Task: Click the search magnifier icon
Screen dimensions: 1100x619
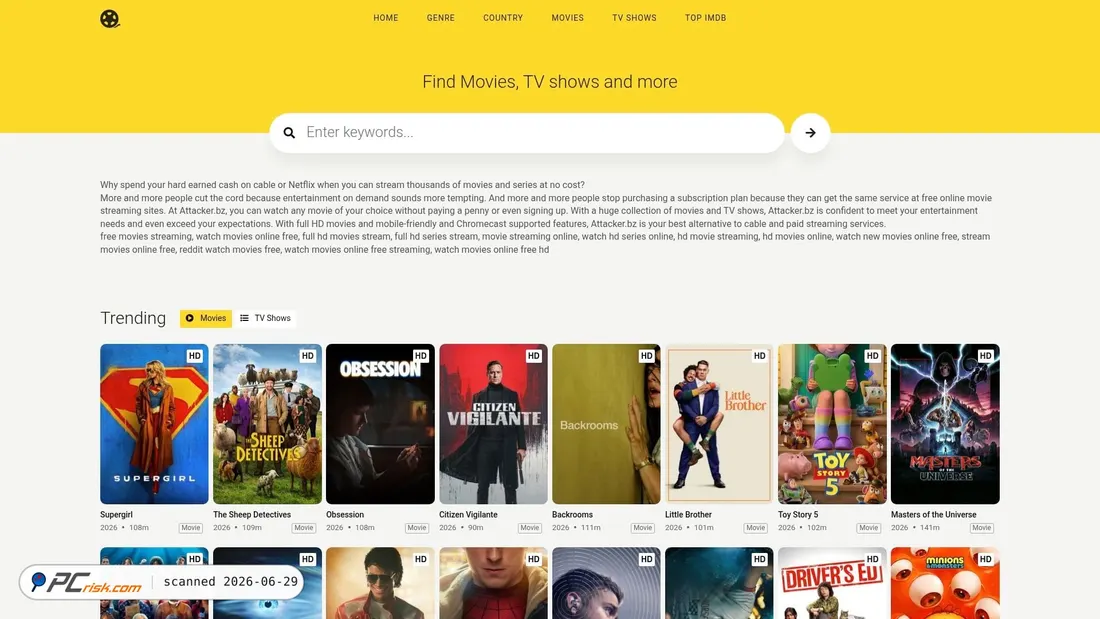Action: click(289, 133)
